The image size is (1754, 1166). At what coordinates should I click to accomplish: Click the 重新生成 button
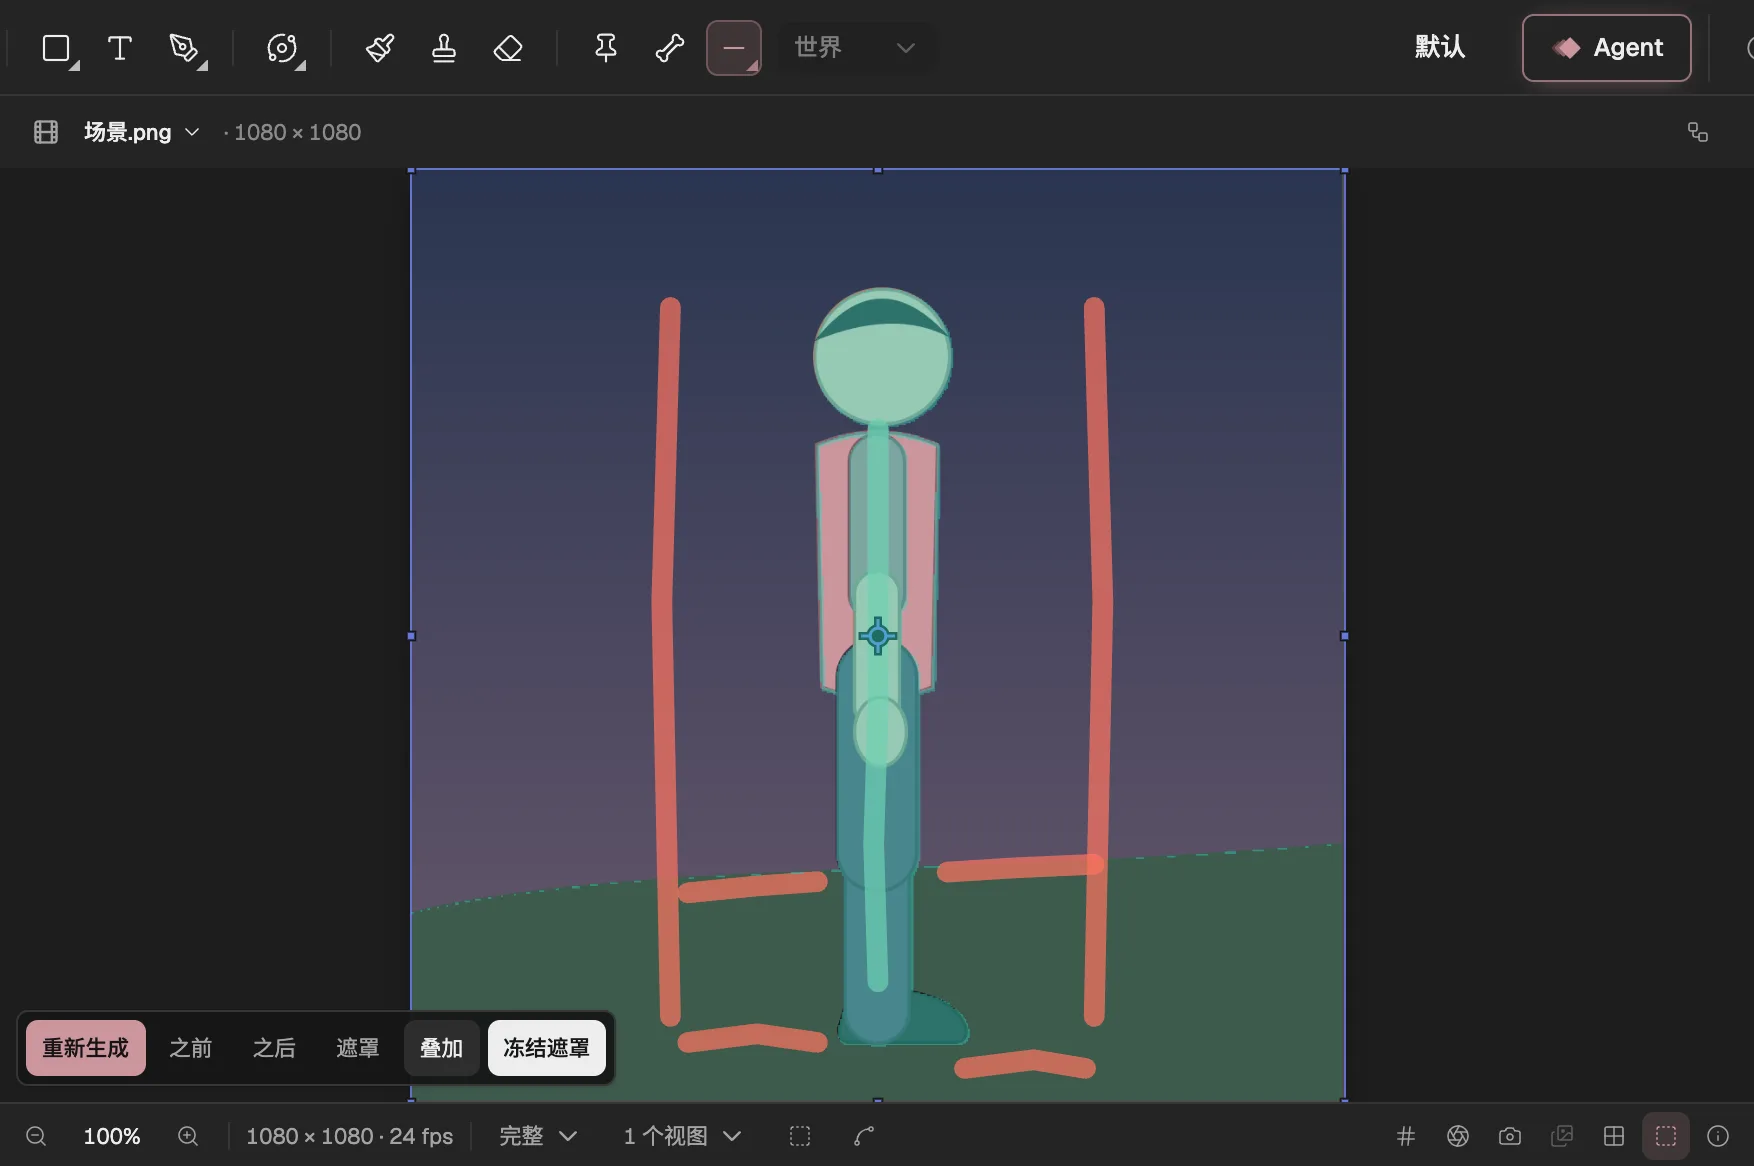86,1048
